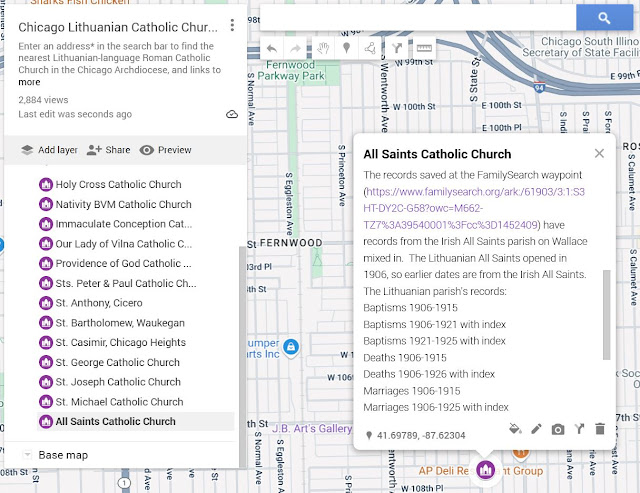Click the map title Chicago Lithuanian Catholic
The image size is (640, 493).
[118, 27]
